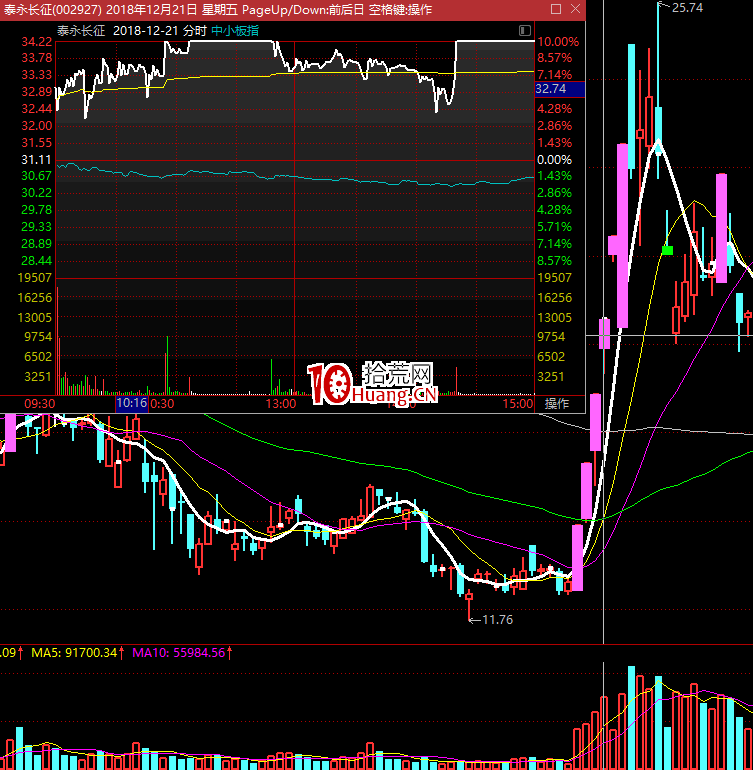Screen dimensions: 753x770
Task: Toggle the side panel icon beside 中小板指
Action: pos(525,31)
